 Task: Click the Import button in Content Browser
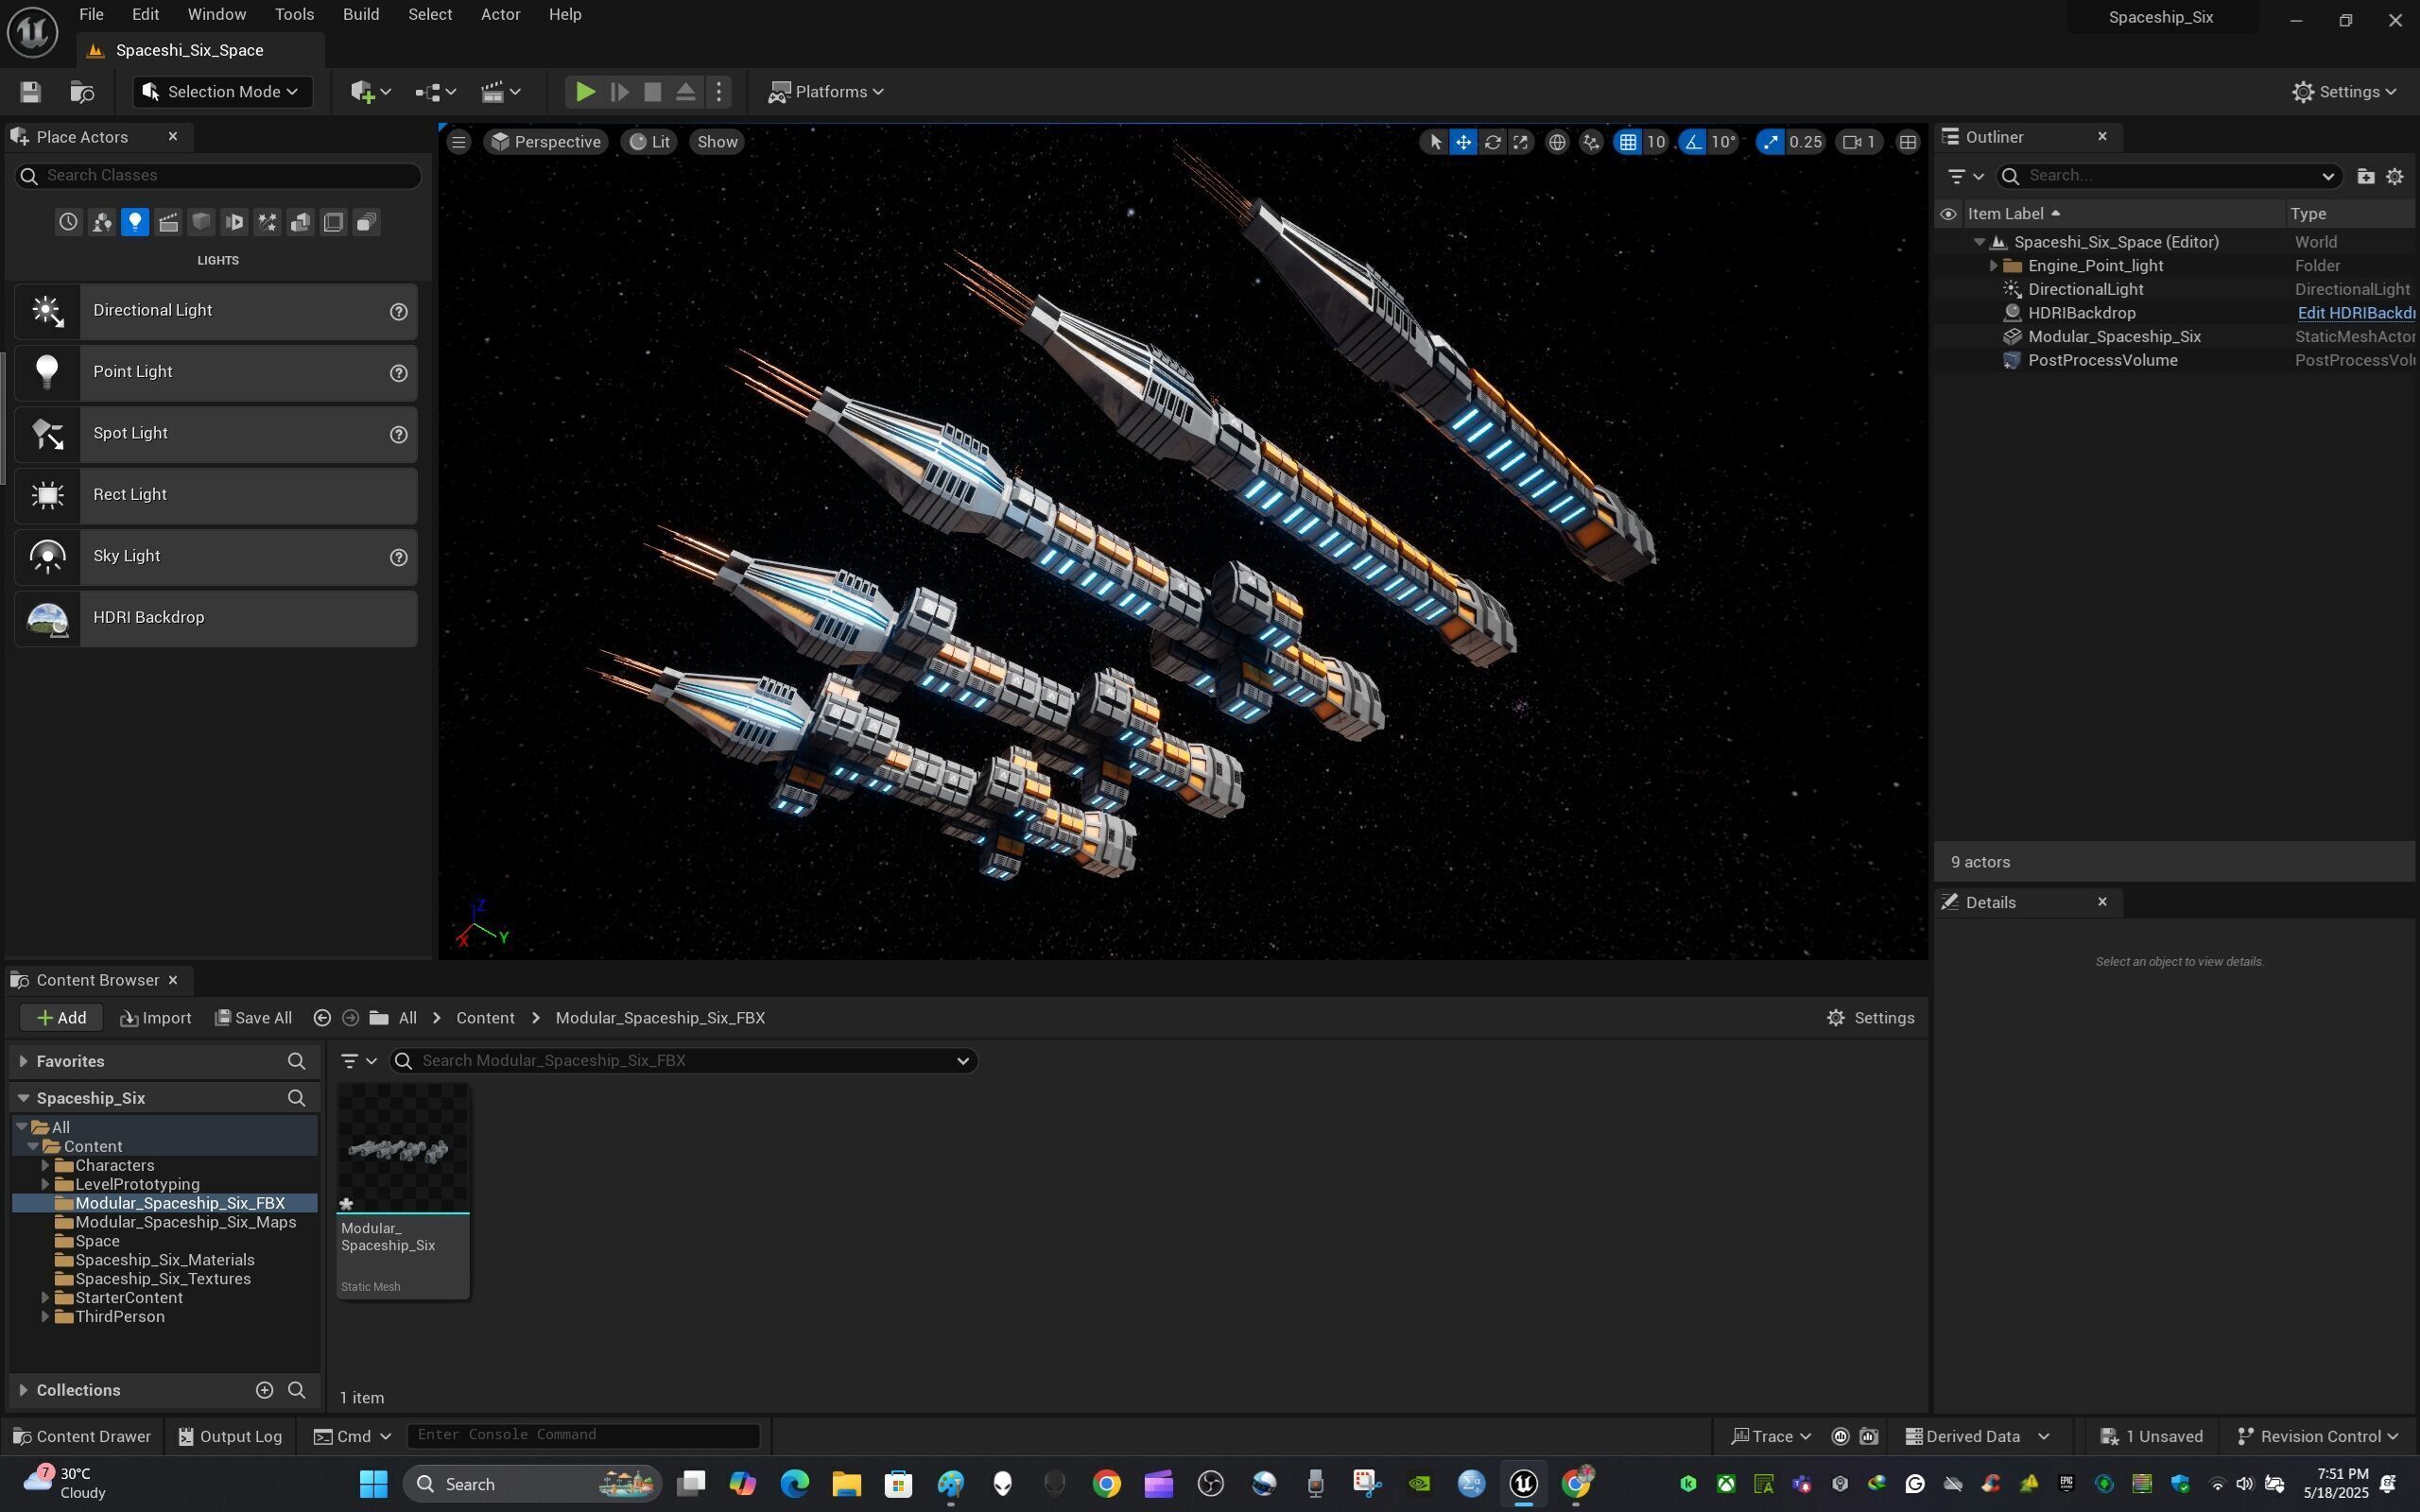coord(155,1018)
